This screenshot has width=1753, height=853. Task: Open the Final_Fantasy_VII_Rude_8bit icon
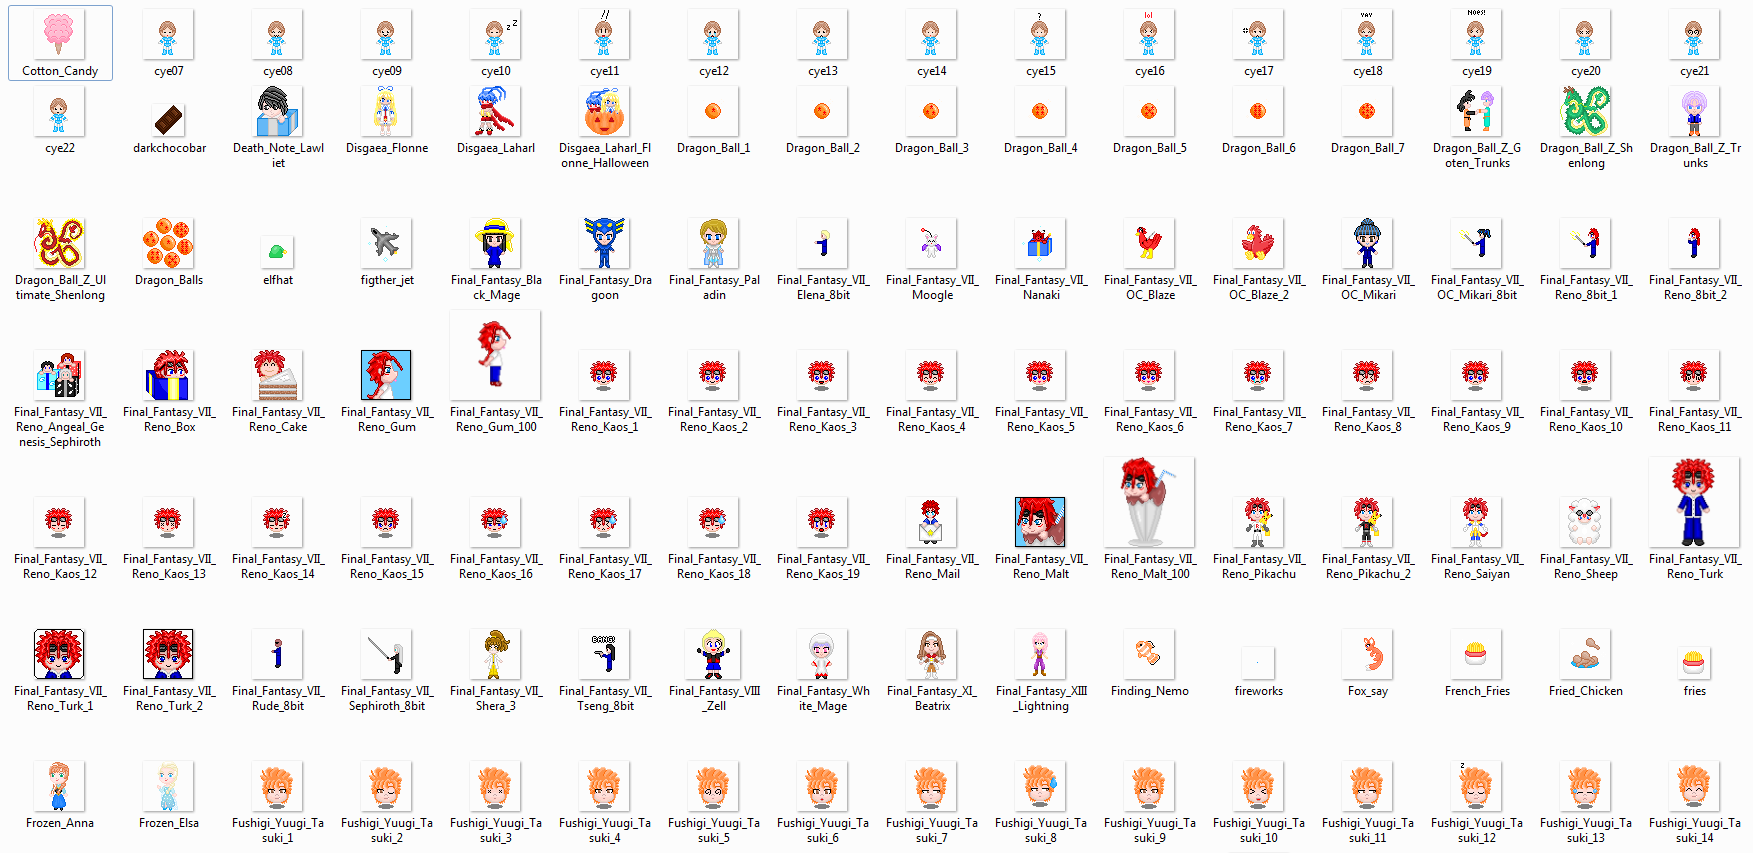click(277, 654)
